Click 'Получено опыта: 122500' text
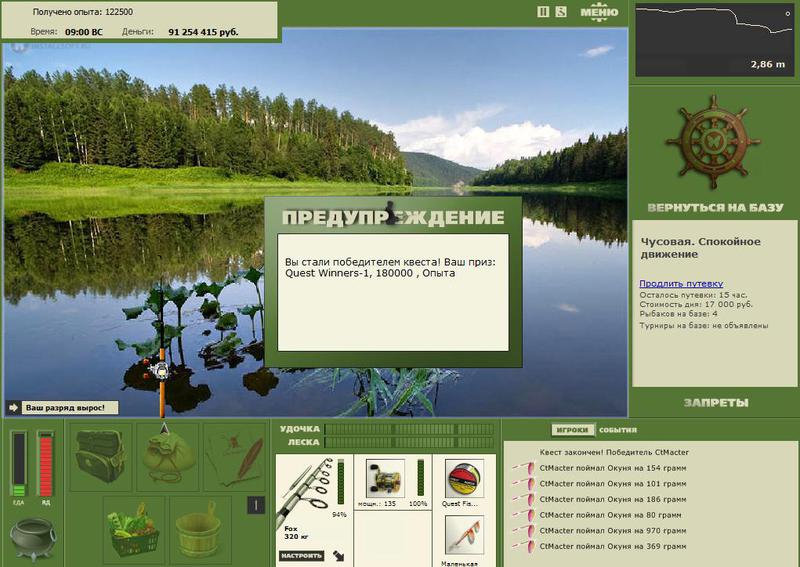The height and width of the screenshot is (567, 800). pyautogui.click(x=83, y=12)
